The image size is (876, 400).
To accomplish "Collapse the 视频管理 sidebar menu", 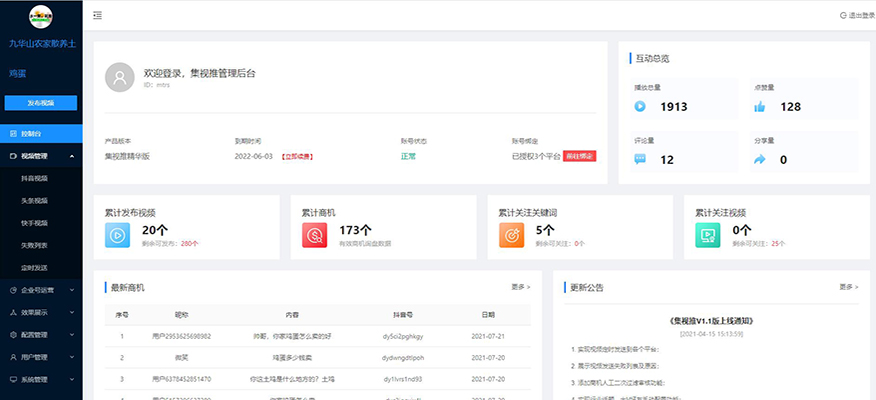I will pos(41,156).
